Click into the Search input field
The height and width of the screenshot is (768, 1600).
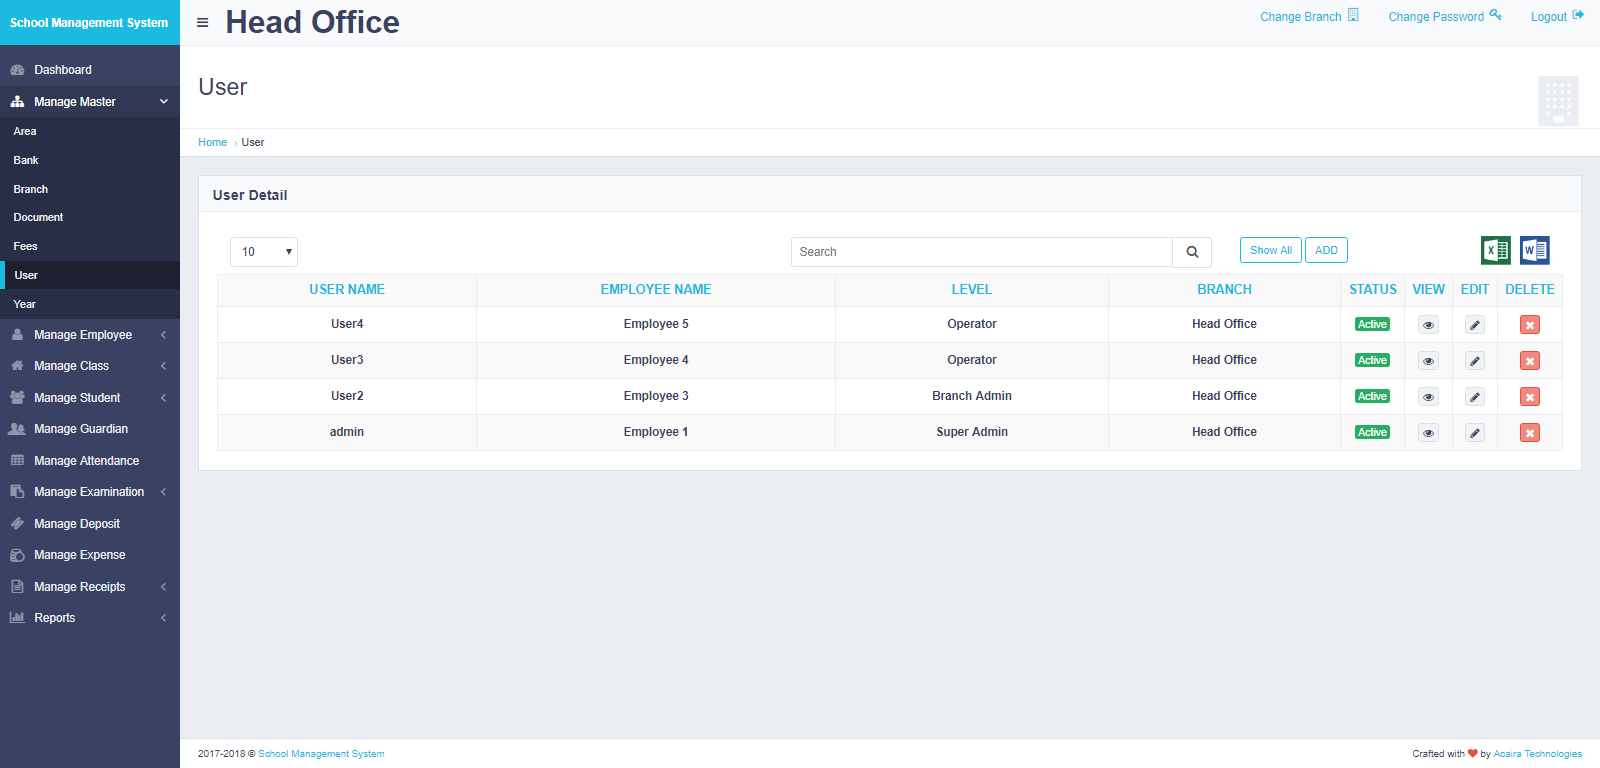[981, 252]
